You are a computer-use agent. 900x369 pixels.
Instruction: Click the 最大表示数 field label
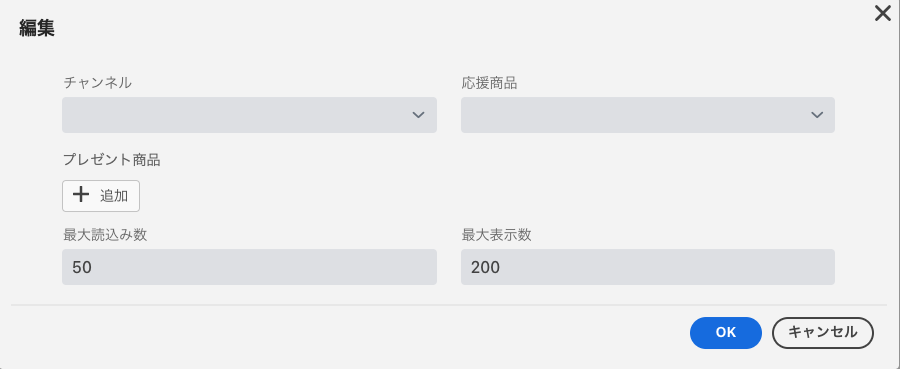pos(496,235)
